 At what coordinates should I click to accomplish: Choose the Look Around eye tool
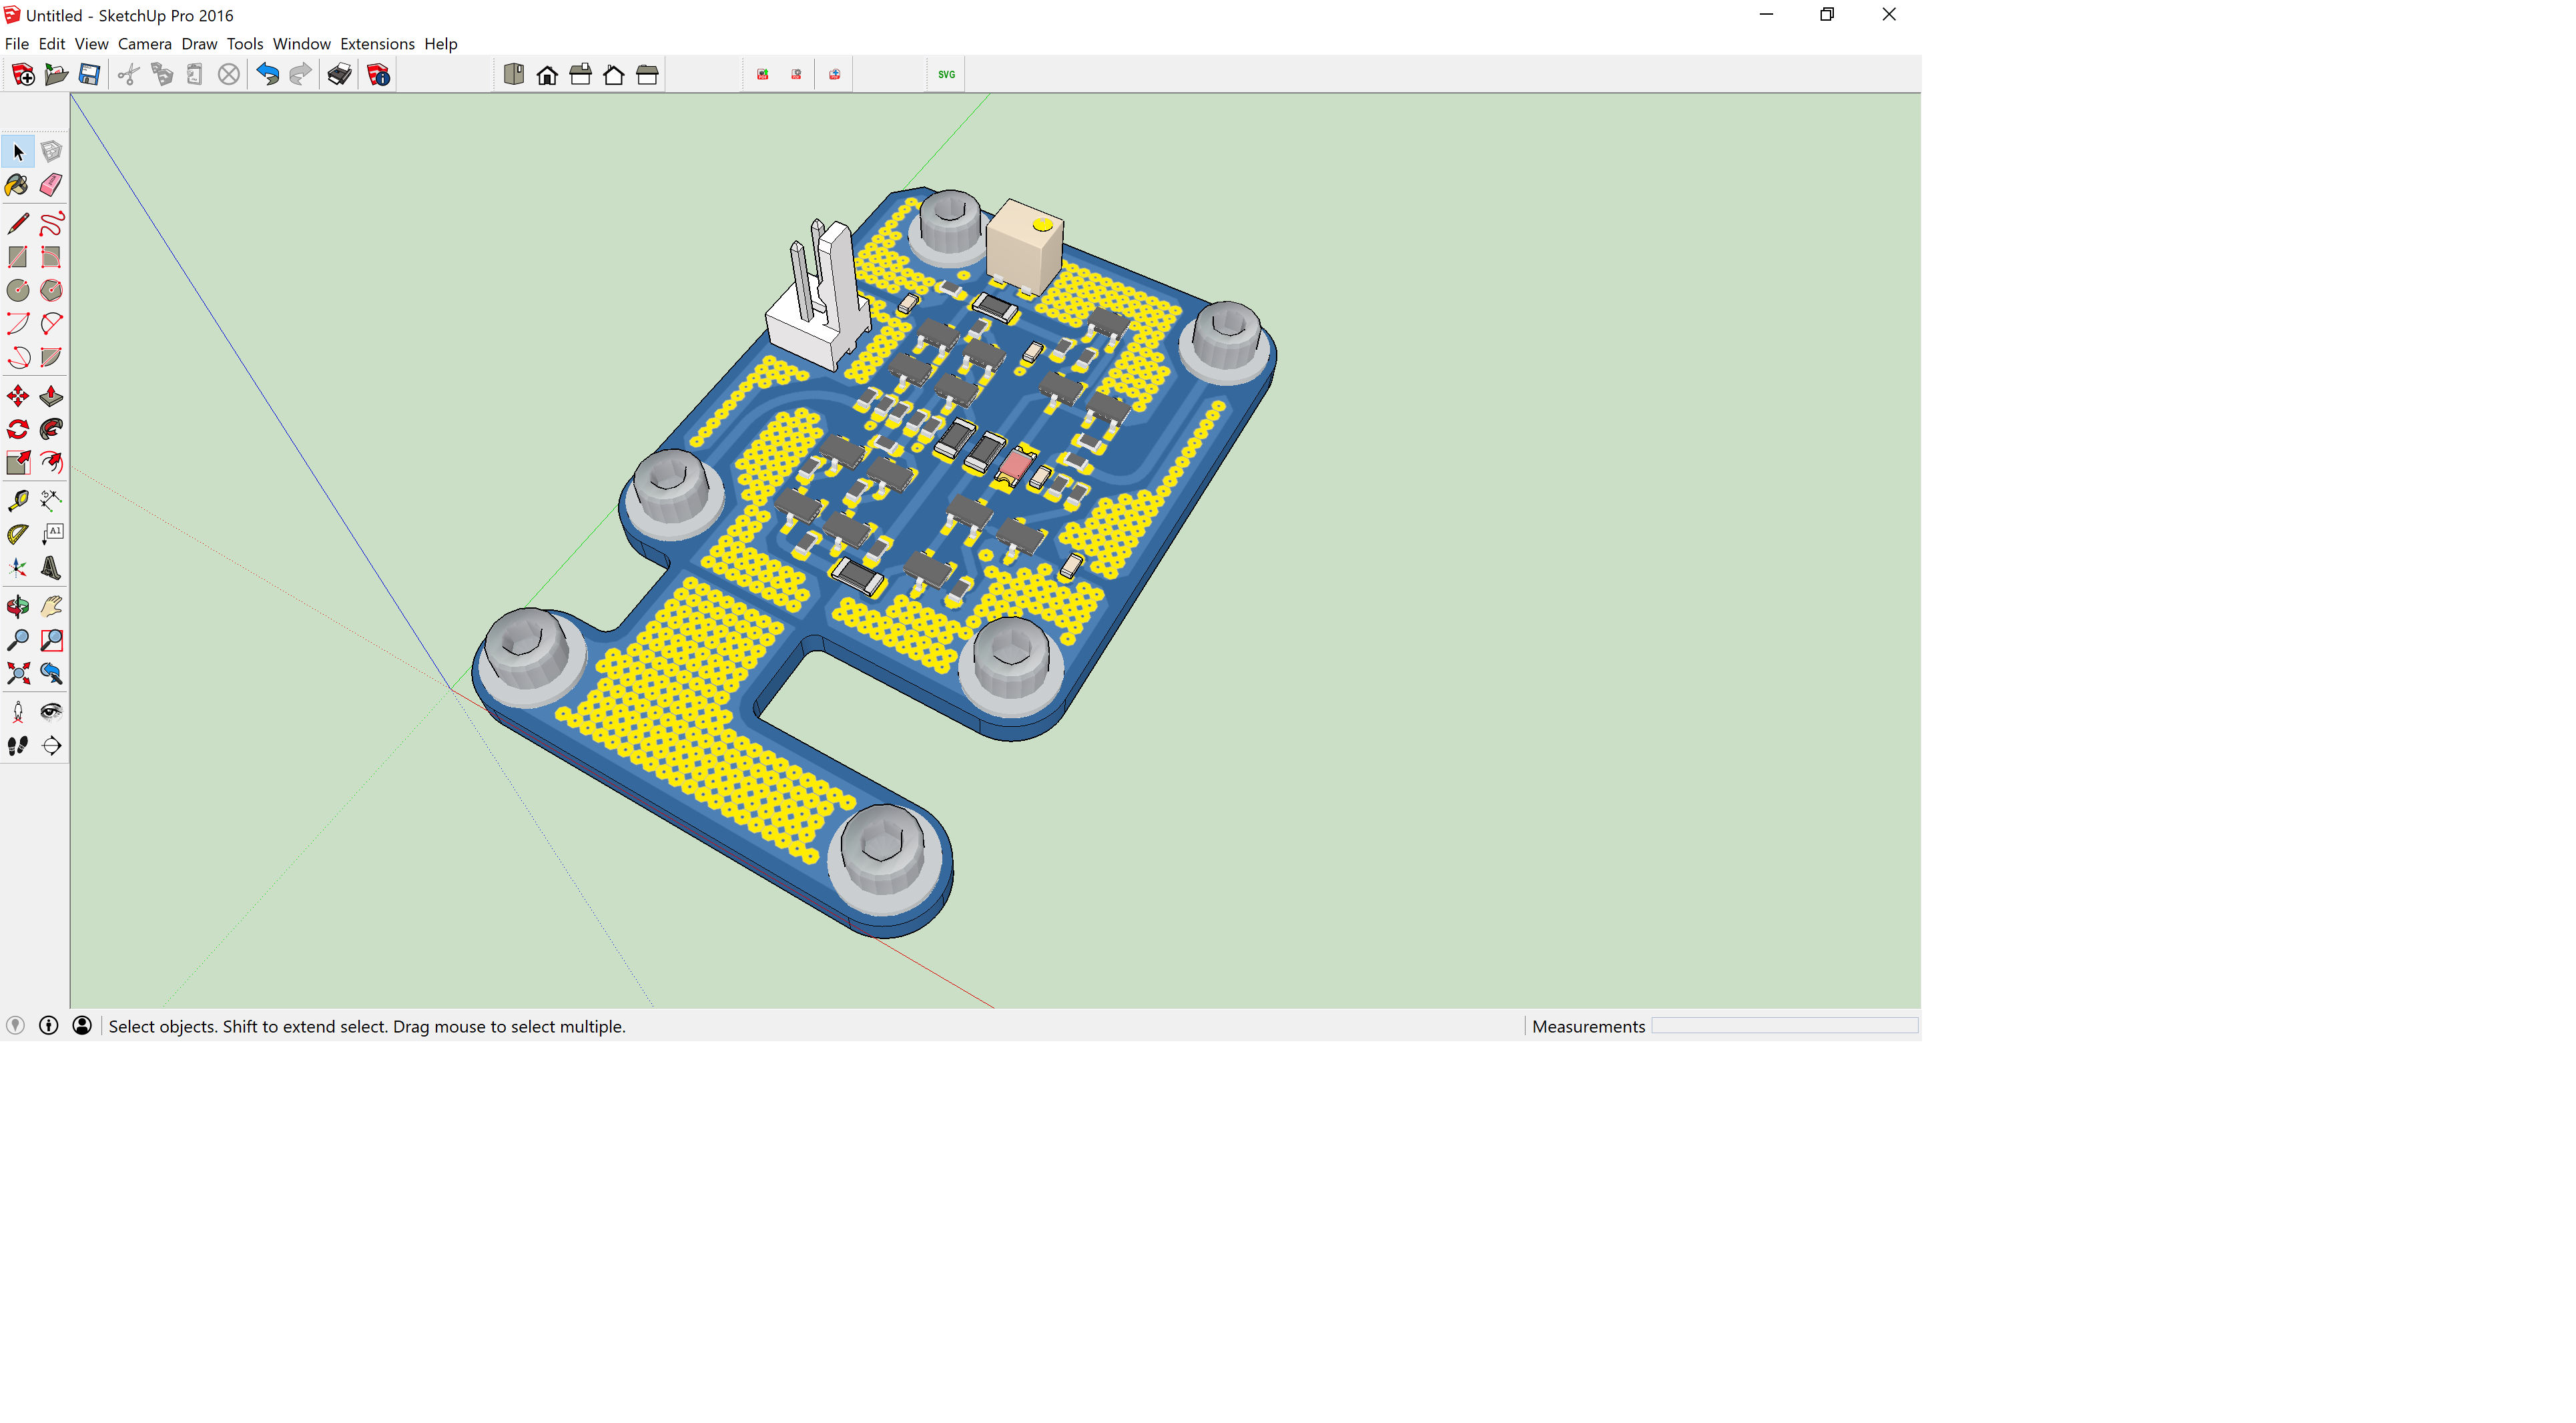(52, 712)
